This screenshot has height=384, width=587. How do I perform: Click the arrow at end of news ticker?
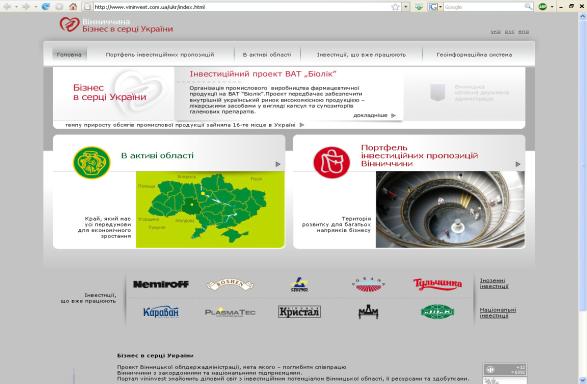coord(302,125)
